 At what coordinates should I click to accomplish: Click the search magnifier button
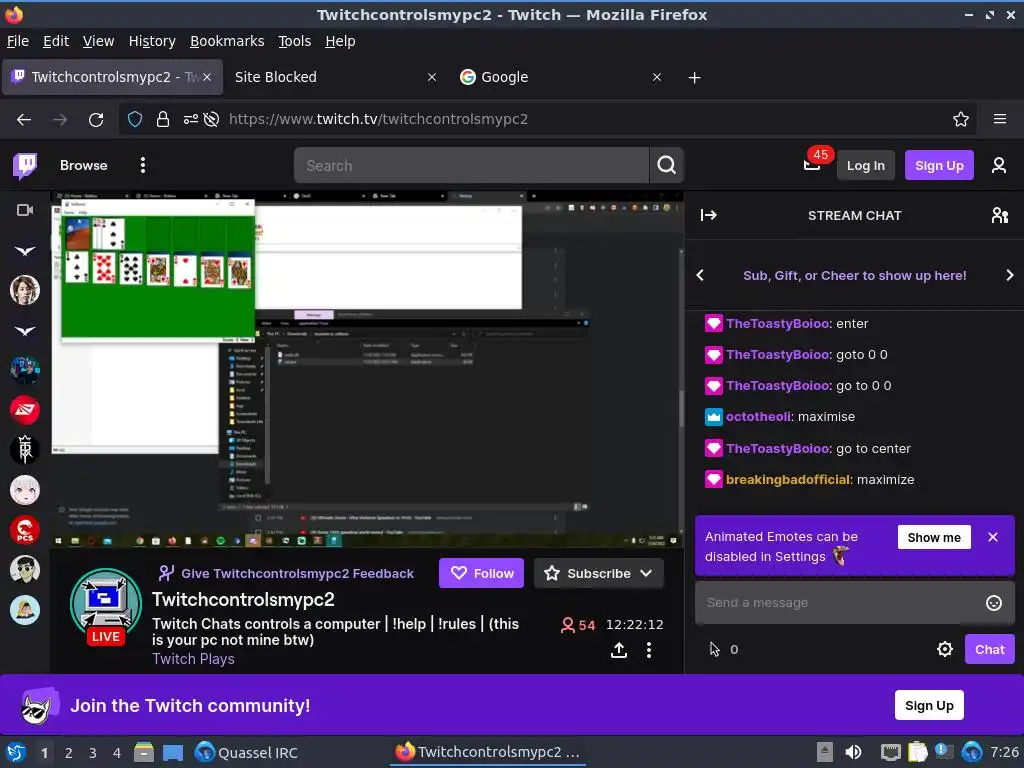[x=666, y=165]
